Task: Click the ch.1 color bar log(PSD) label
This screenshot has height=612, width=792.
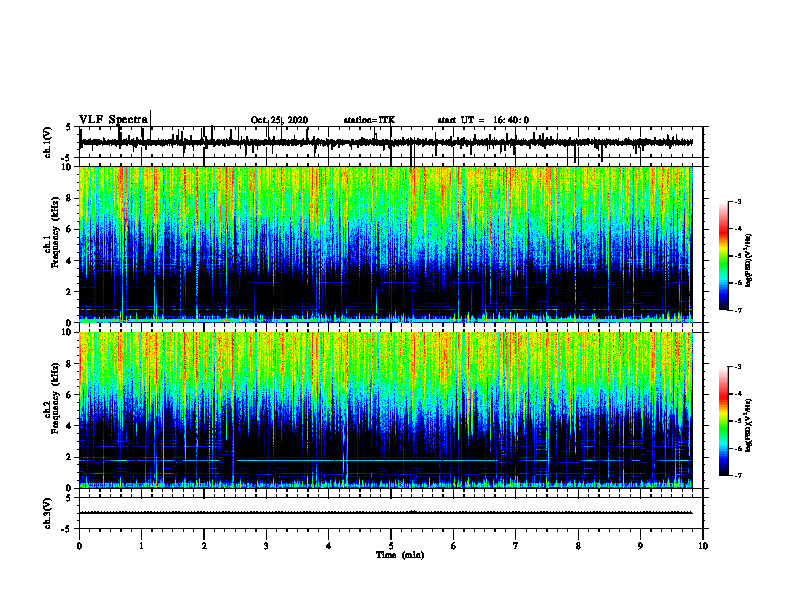Action: [749, 260]
